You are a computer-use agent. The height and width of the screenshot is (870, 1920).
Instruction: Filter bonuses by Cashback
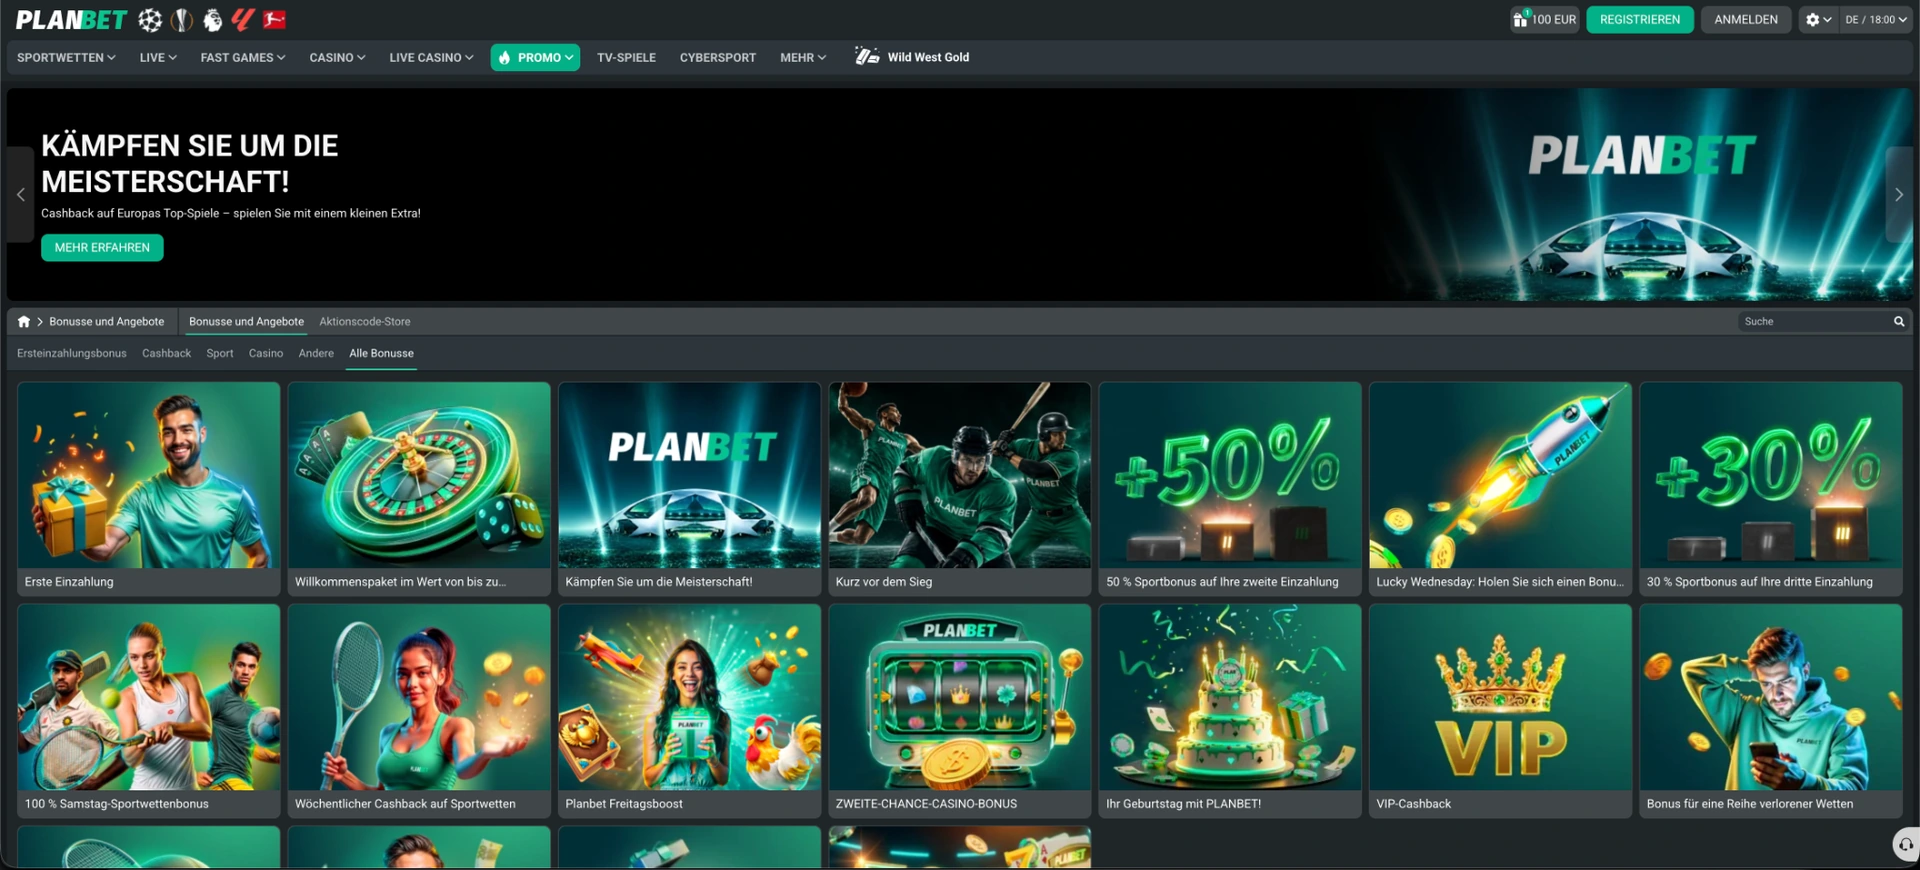[166, 354]
